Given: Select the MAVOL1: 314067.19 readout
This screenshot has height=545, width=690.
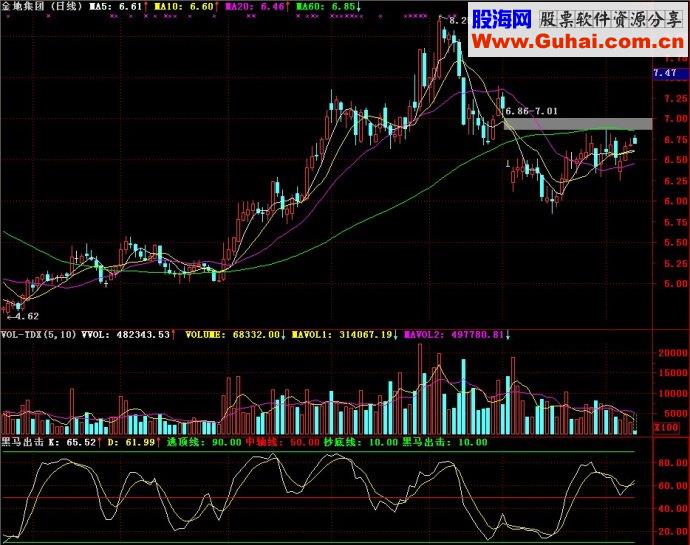Looking at the screenshot, I should tap(345, 335).
